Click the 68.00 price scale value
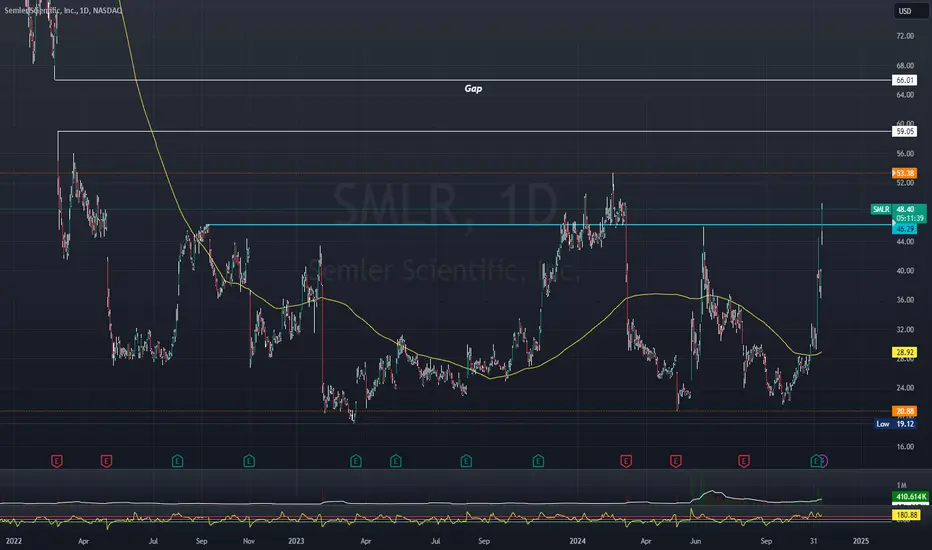The width and height of the screenshot is (932, 550). click(905, 65)
